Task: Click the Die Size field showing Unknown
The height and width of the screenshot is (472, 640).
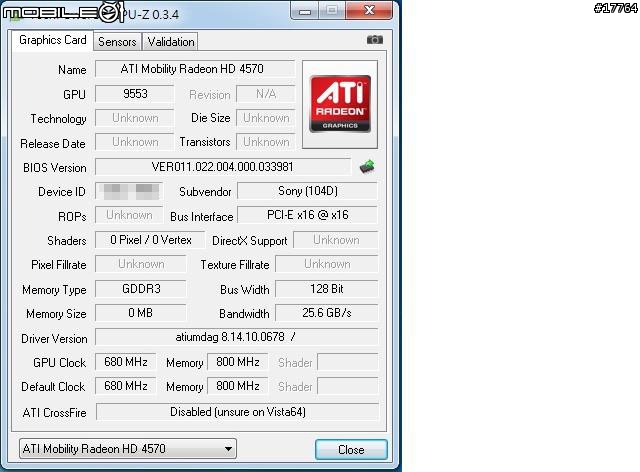Action: pyautogui.click(x=266, y=118)
